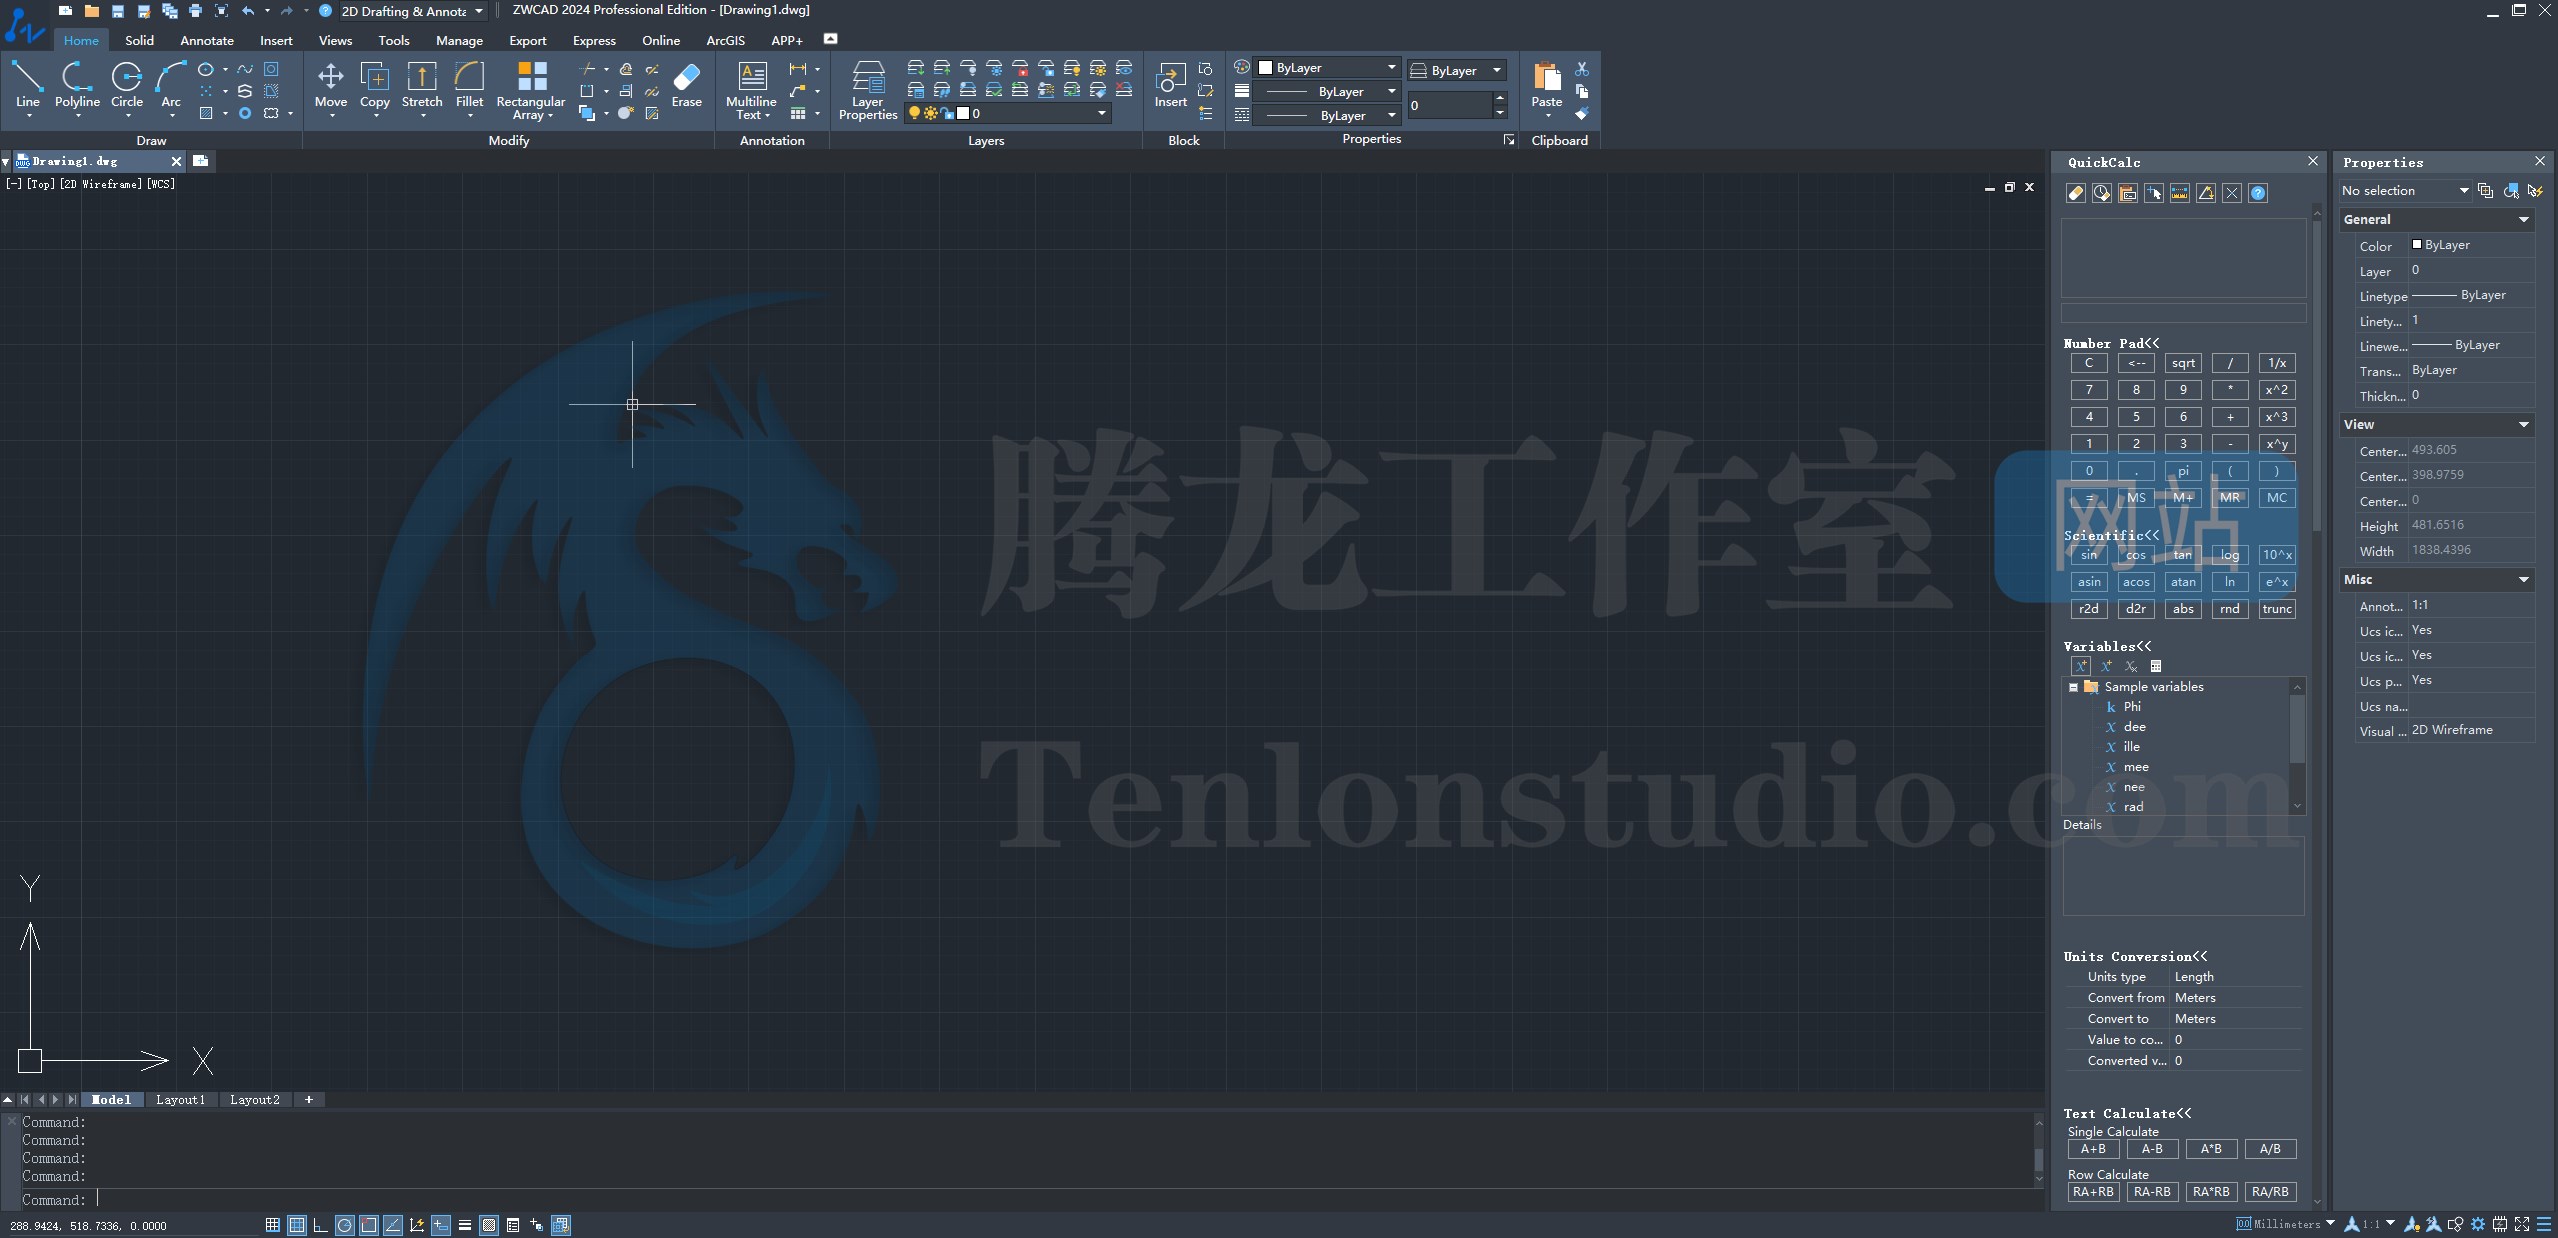Image resolution: width=2558 pixels, height=1238 pixels.
Task: Switch to the Layout1 tab
Action: click(x=180, y=1099)
